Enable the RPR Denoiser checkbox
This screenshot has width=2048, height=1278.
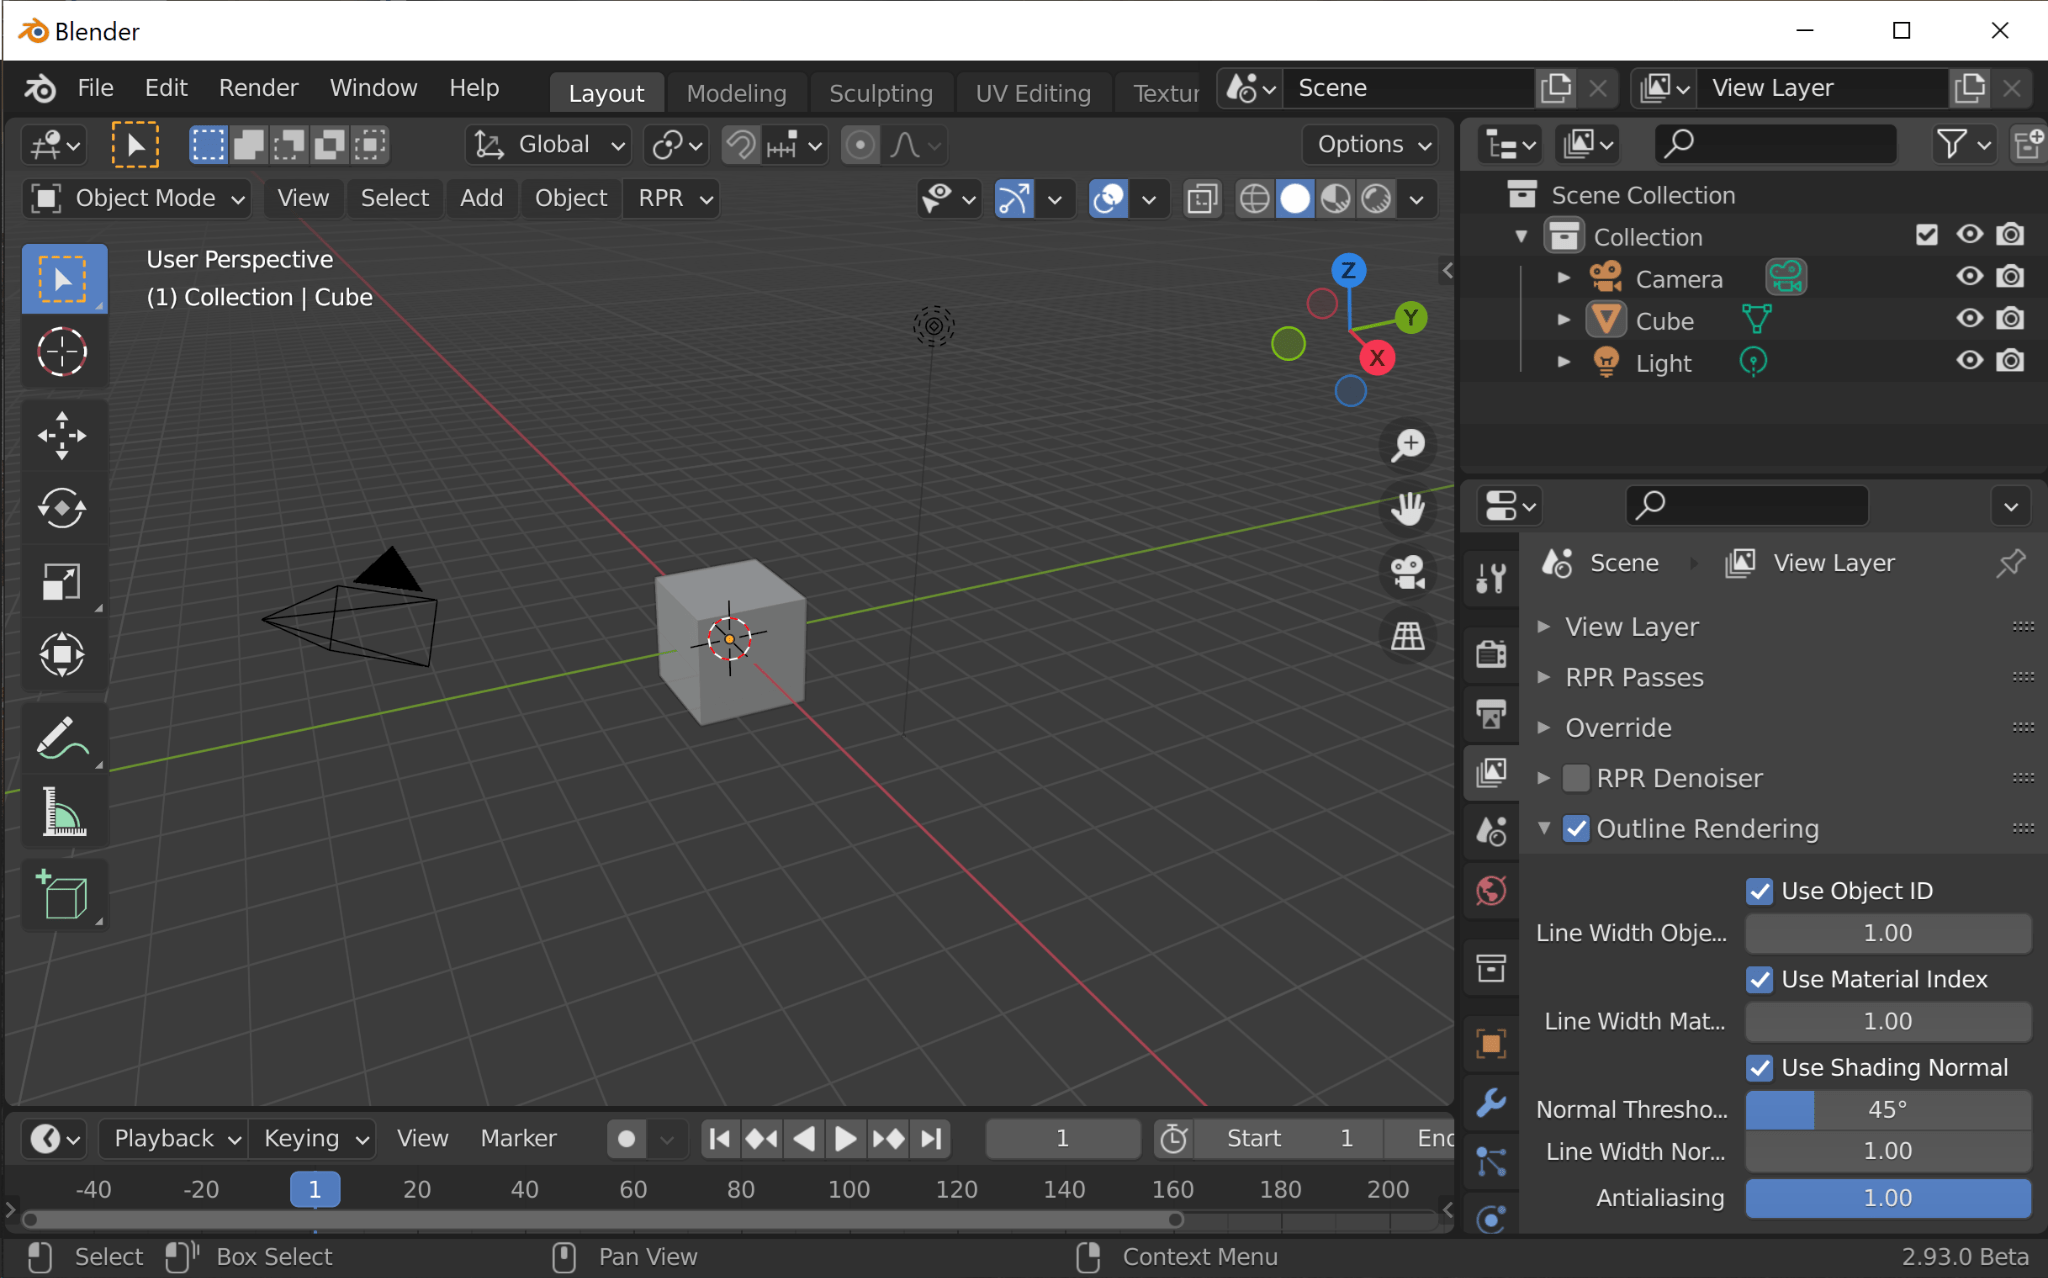(x=1577, y=778)
